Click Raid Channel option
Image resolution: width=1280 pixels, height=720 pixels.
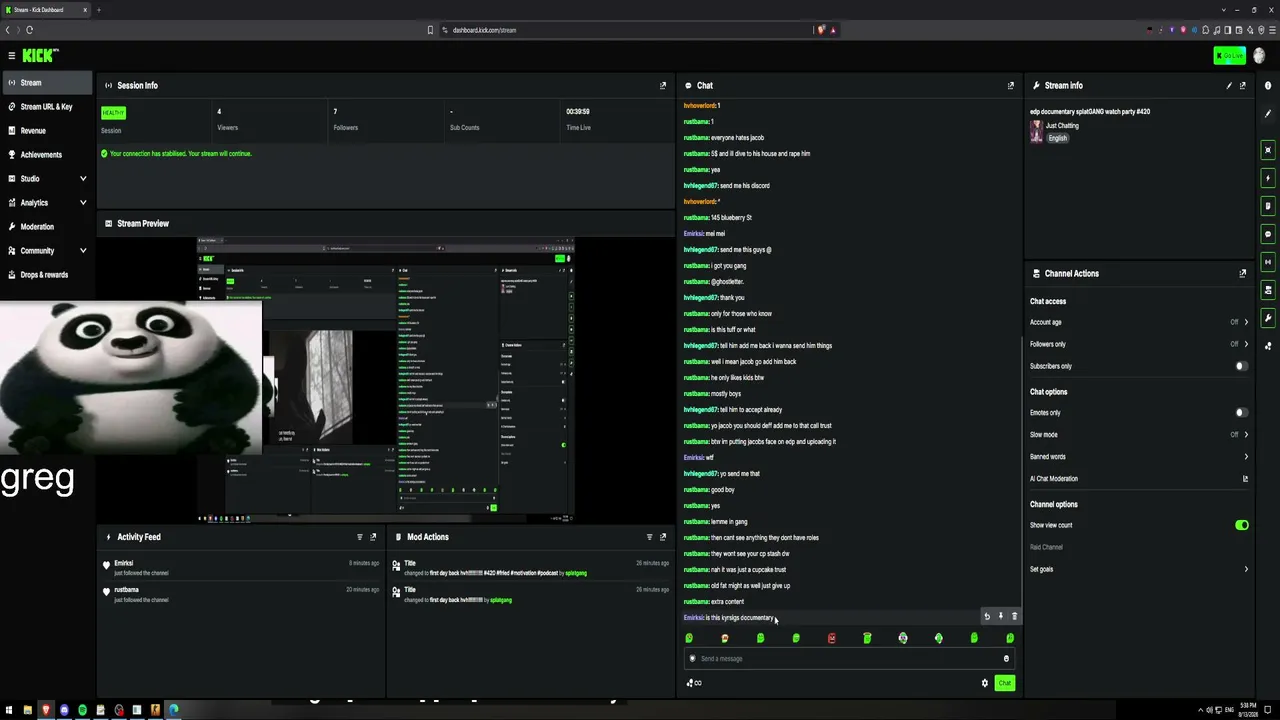click(1046, 547)
